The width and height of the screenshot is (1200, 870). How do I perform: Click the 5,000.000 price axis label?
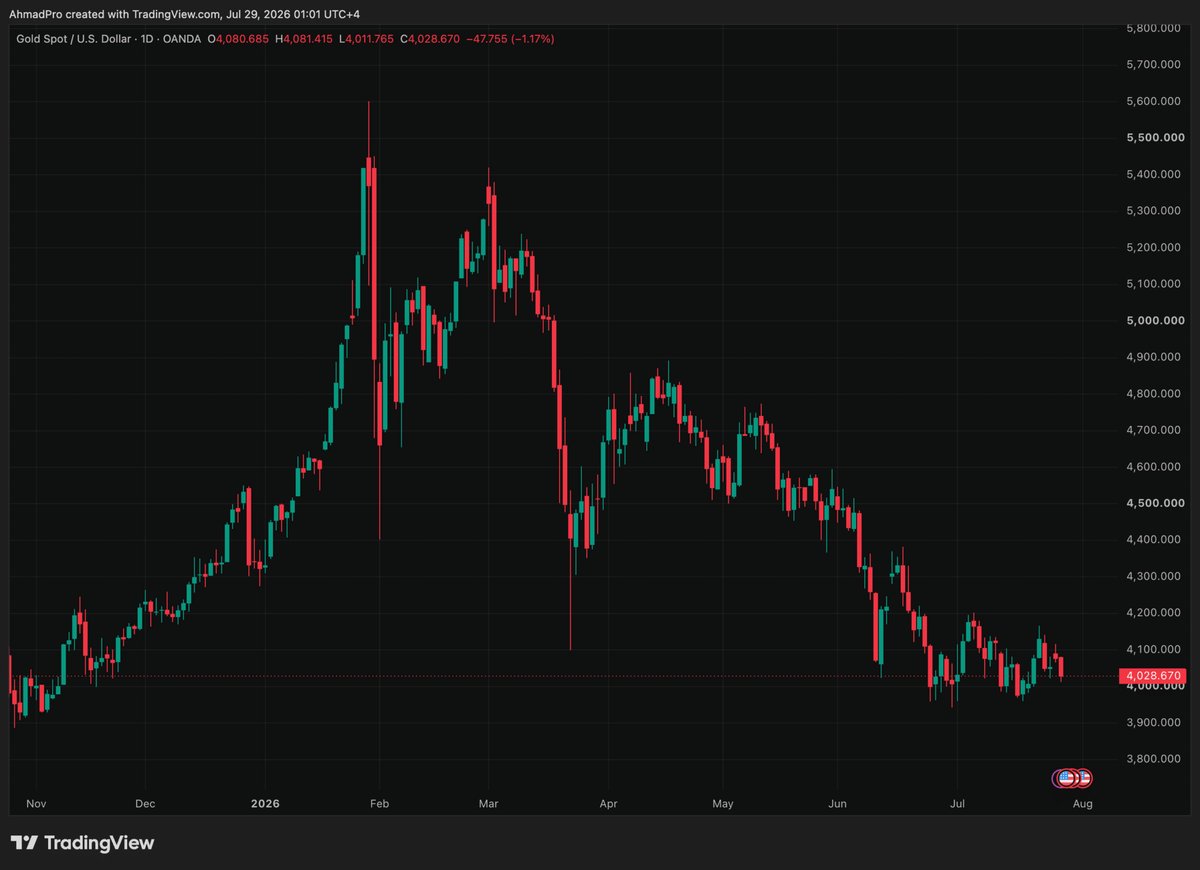pyautogui.click(x=1155, y=320)
